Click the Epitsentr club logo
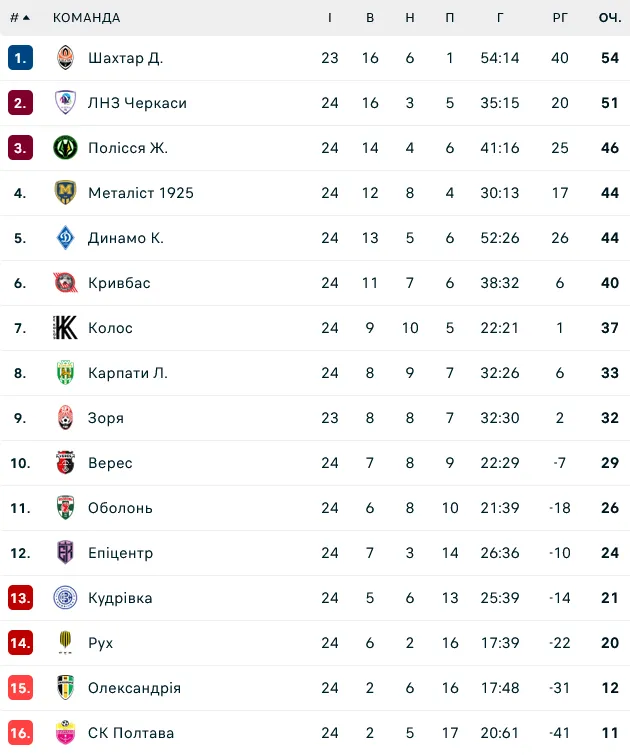The image size is (630, 755). 65,553
